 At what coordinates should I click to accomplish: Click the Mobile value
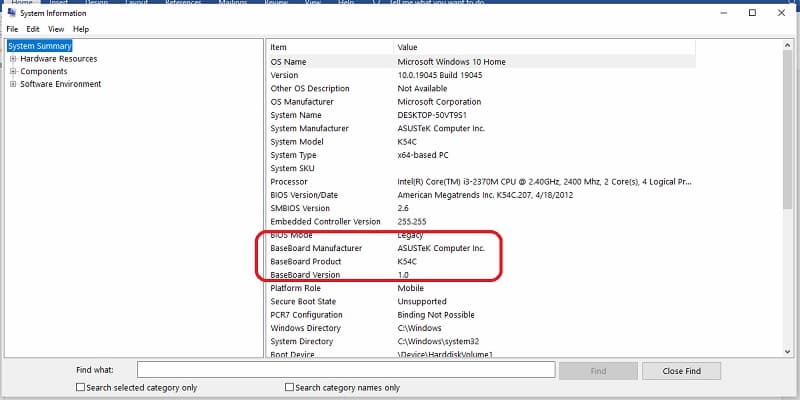[x=410, y=288]
